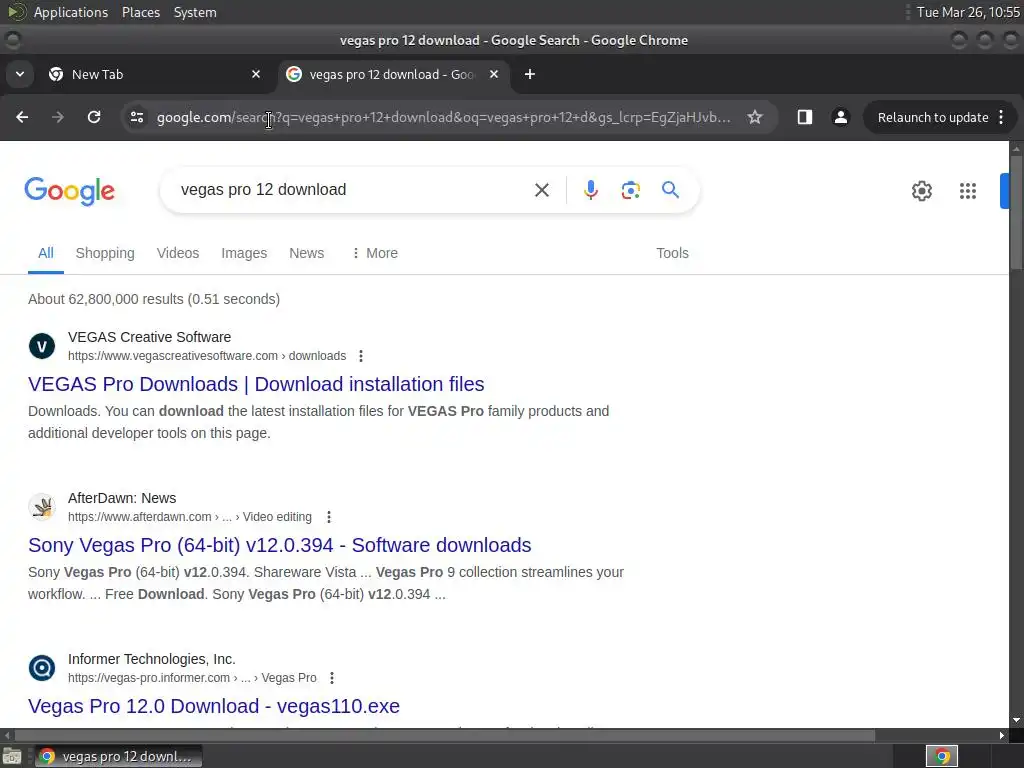Open Sony Vegas Pro (64-bit) v12.0.394 link
The width and height of the screenshot is (1024, 768).
280,545
